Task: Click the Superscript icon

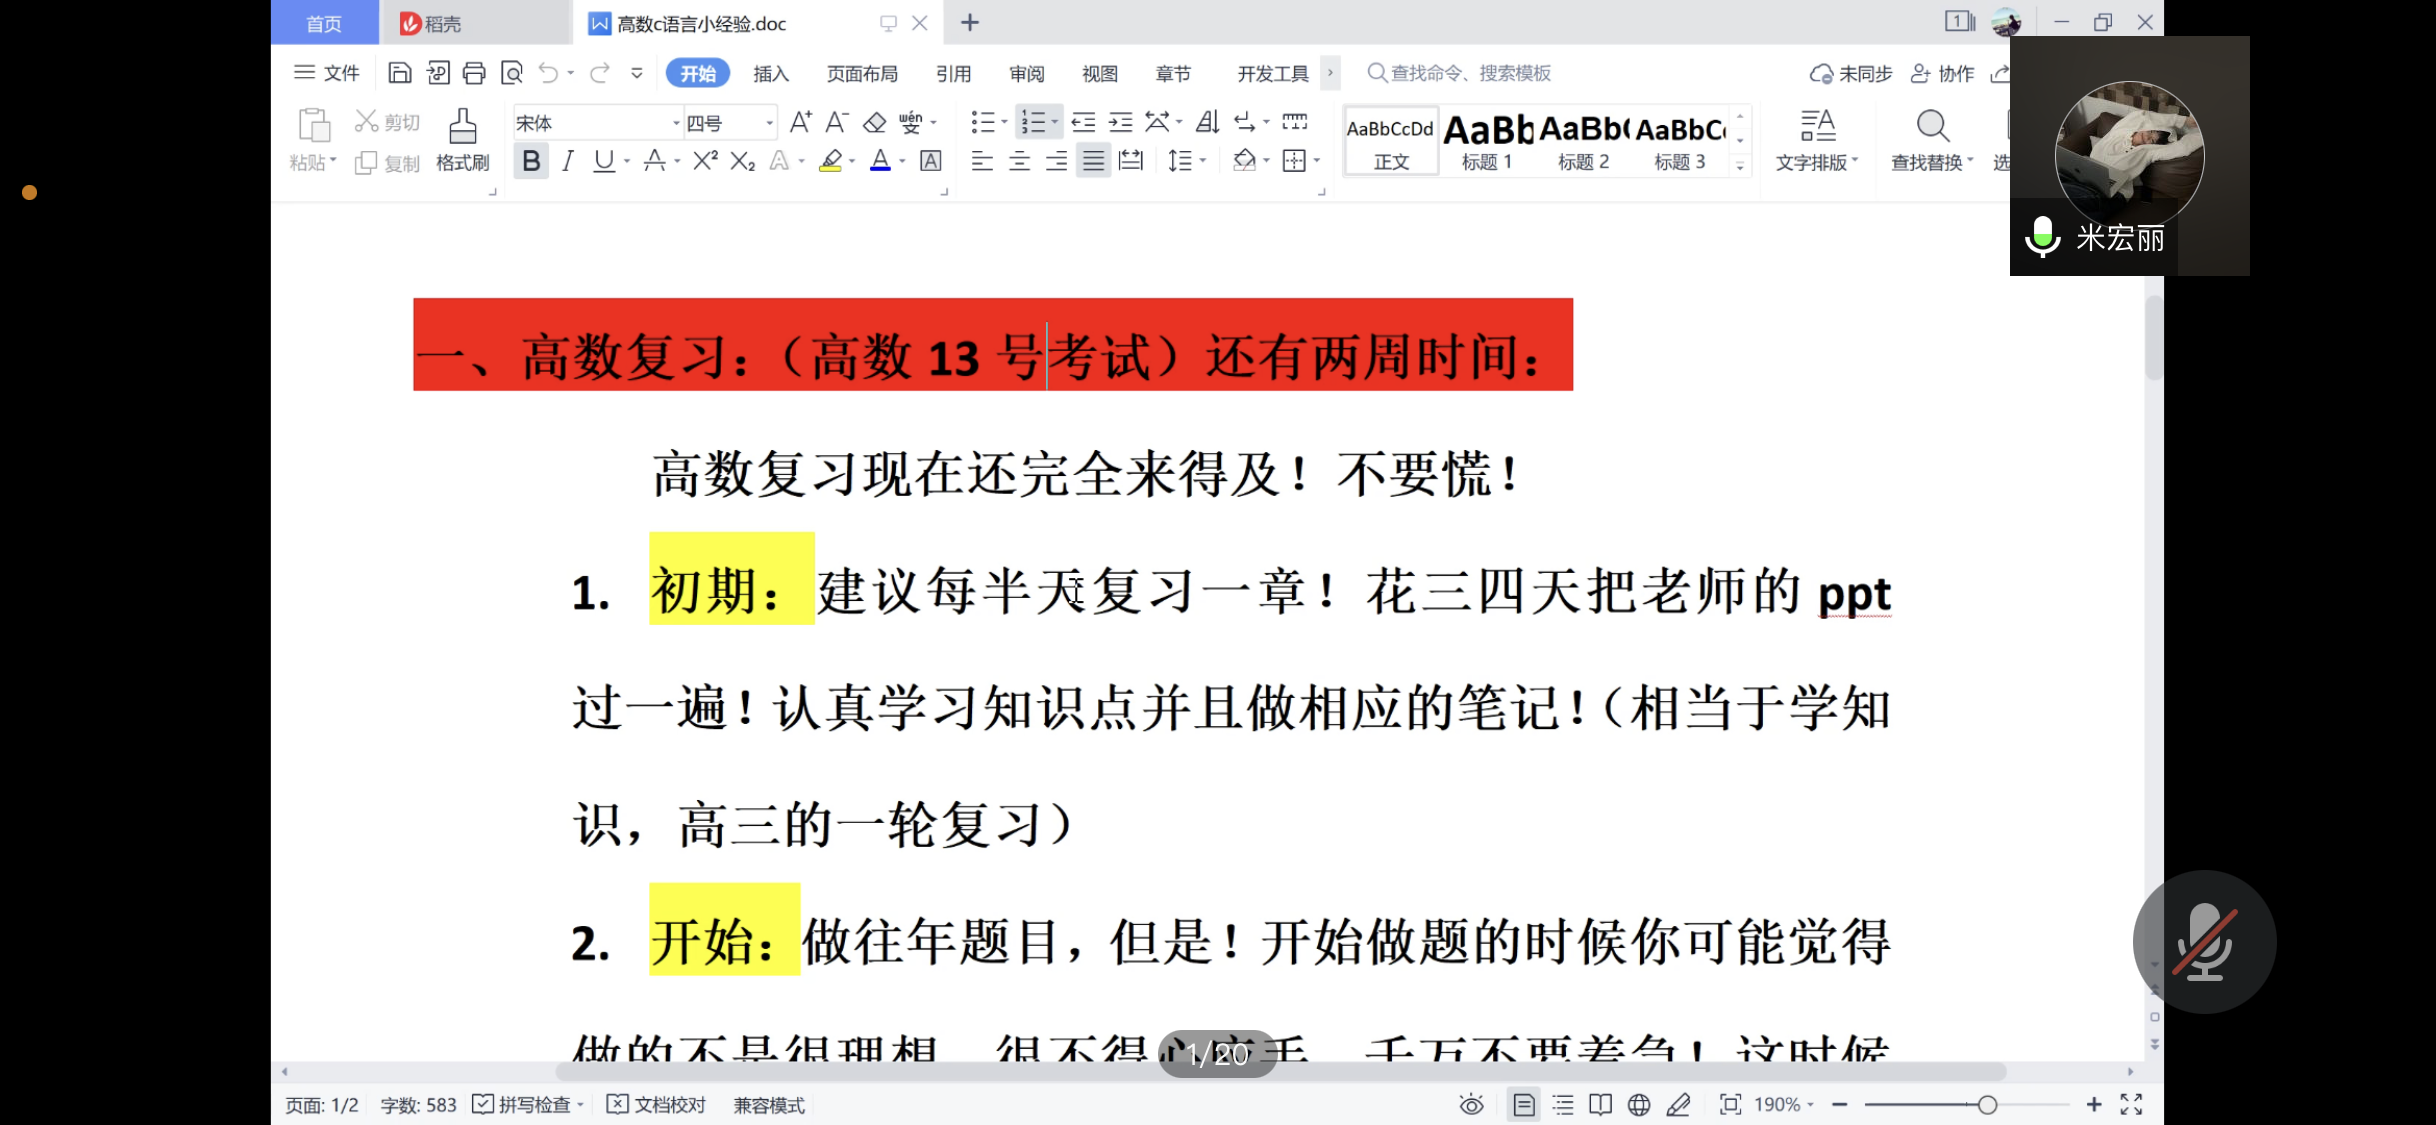Action: coord(705,161)
